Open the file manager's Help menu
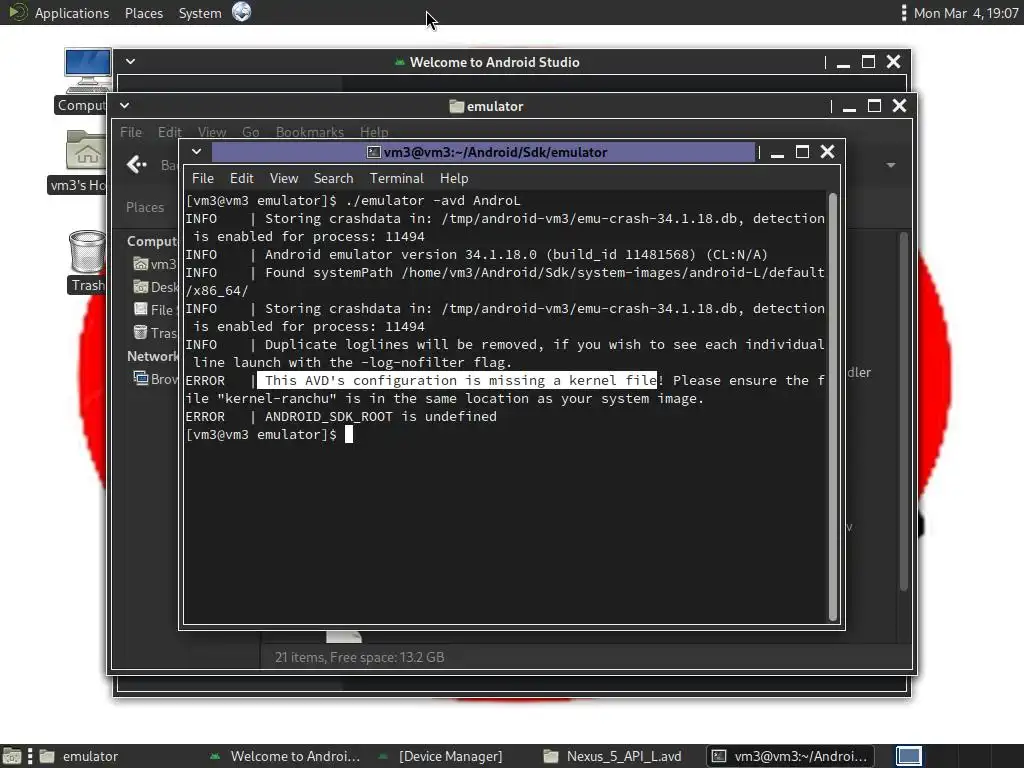The height and width of the screenshot is (768, 1024). tap(374, 132)
